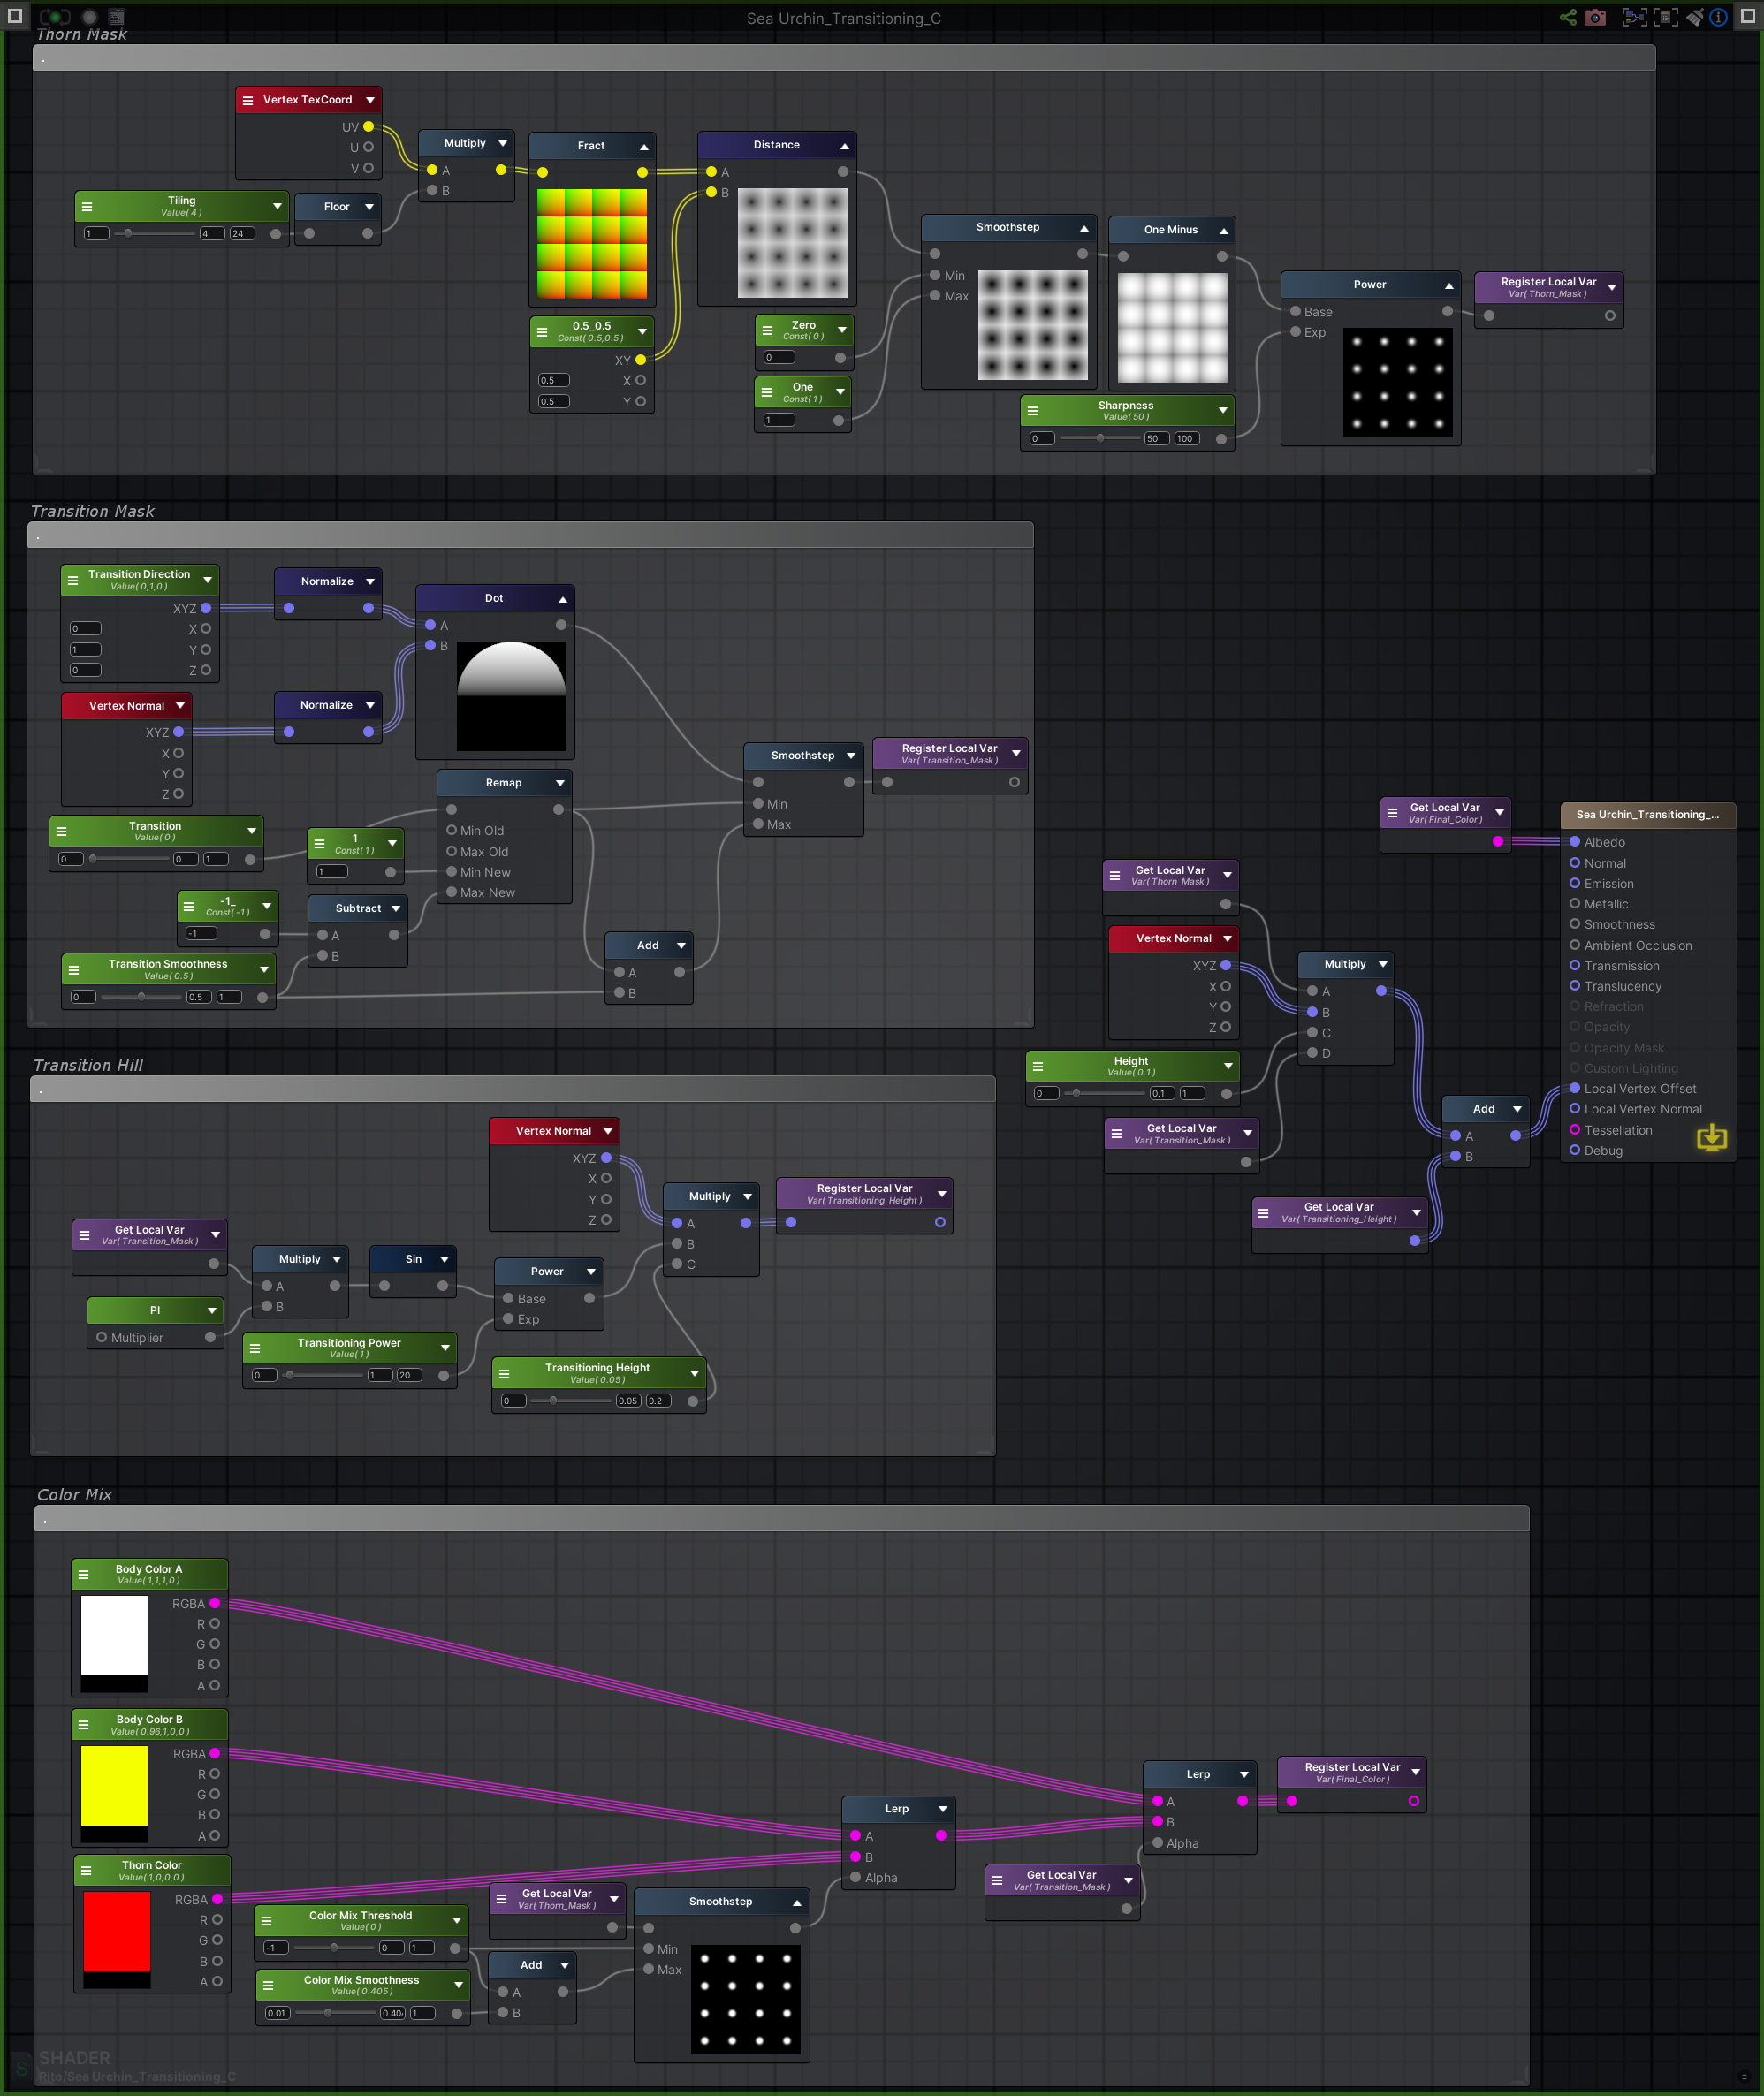
Task: Open the console log icon near Thorn Mask
Action: pos(117,17)
